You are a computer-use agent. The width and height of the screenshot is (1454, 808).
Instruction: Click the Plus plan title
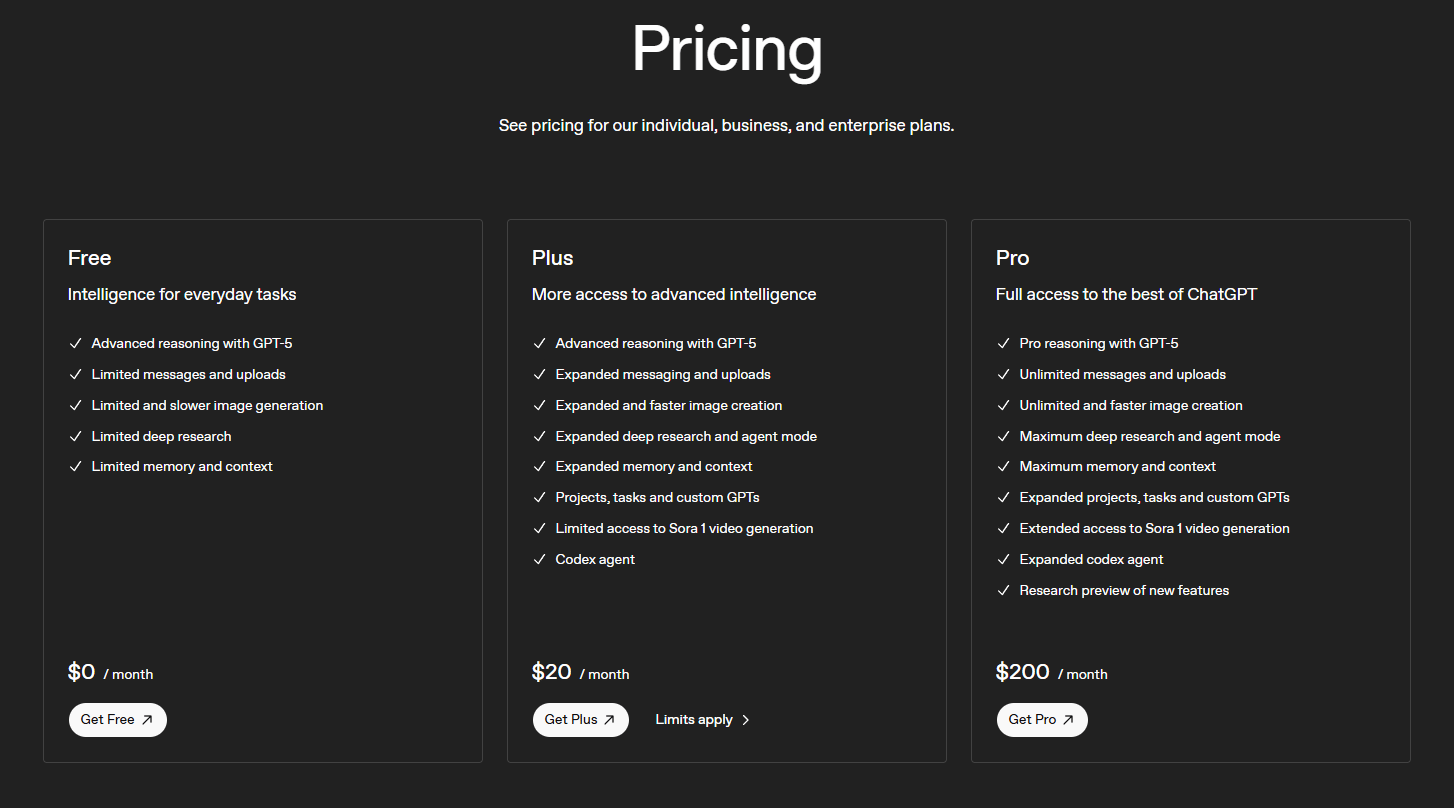(552, 258)
